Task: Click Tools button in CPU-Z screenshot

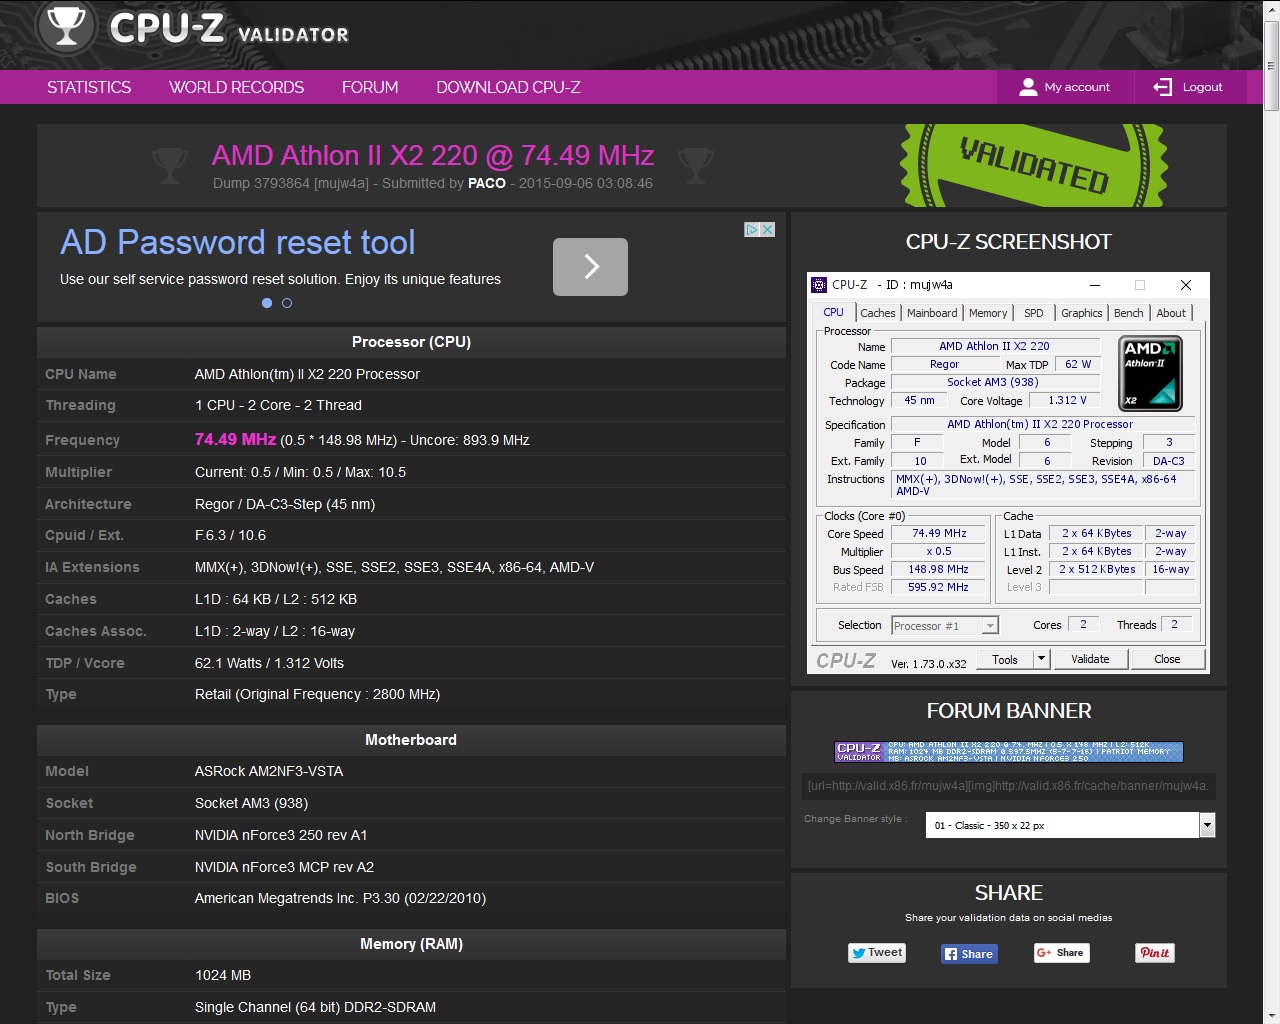Action: pos(1005,659)
